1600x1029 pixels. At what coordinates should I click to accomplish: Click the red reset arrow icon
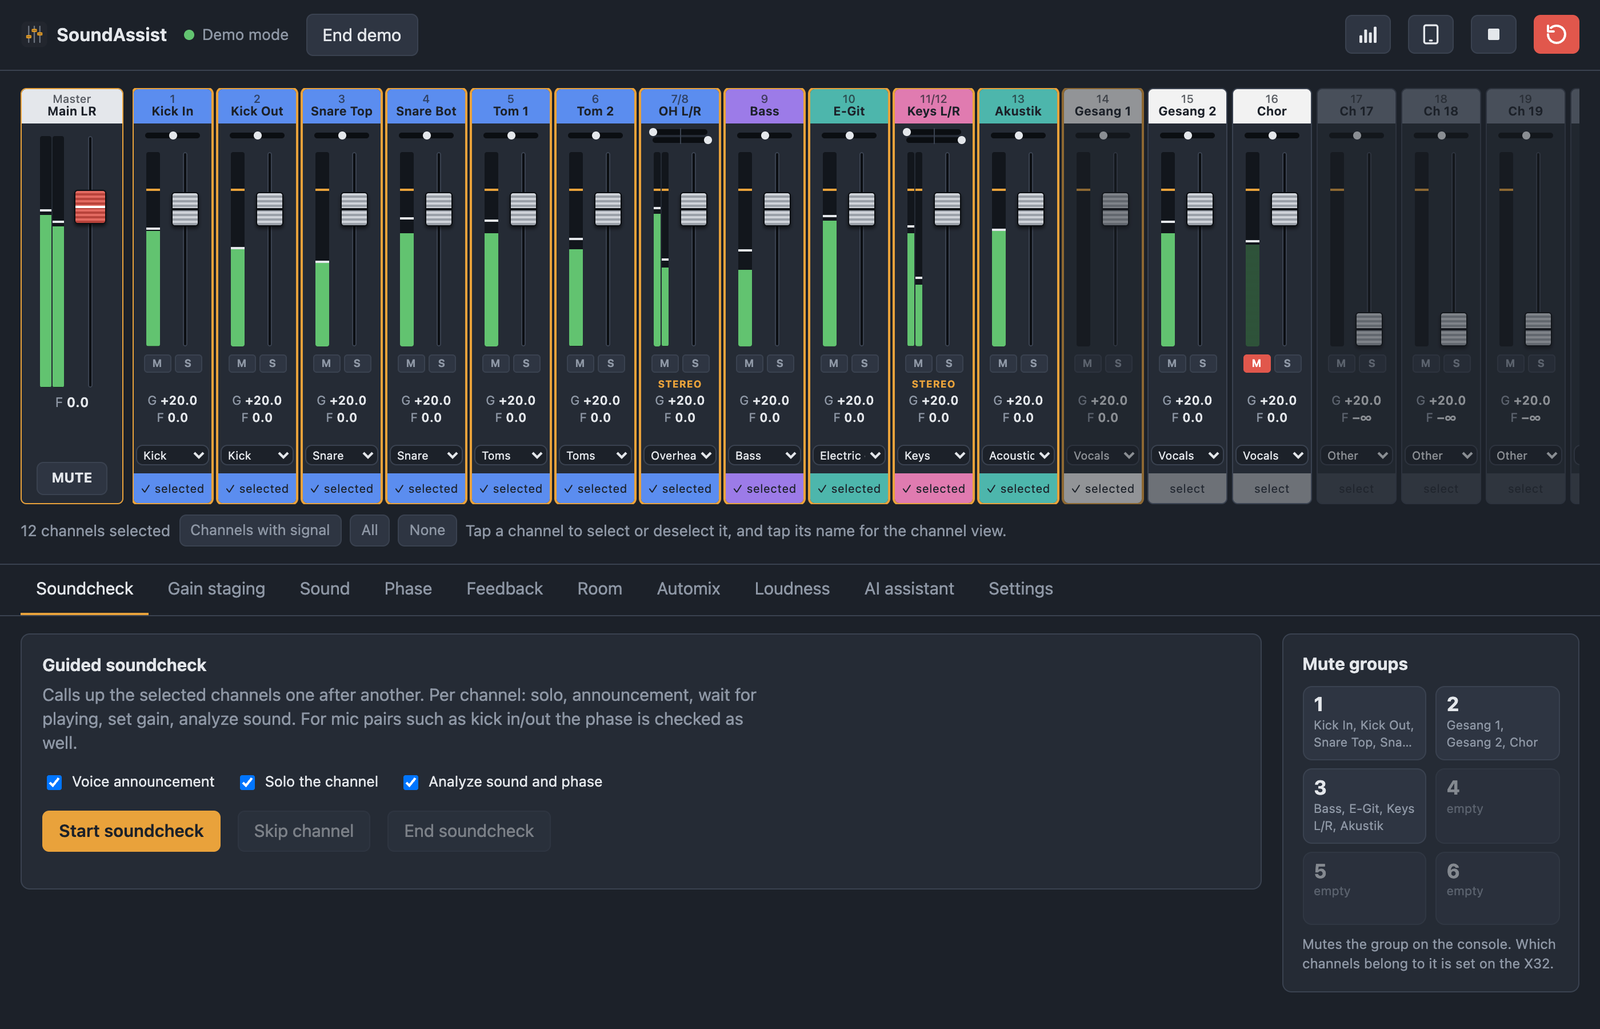click(1556, 35)
